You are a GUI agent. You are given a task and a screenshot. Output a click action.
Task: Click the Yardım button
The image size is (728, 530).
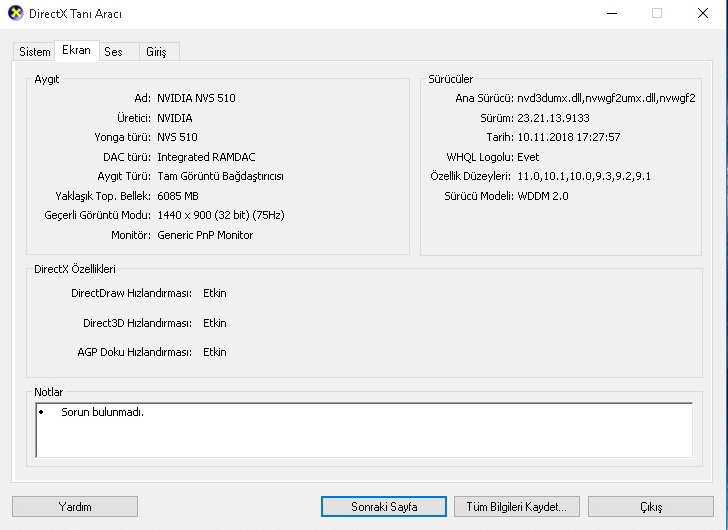[x=75, y=506]
